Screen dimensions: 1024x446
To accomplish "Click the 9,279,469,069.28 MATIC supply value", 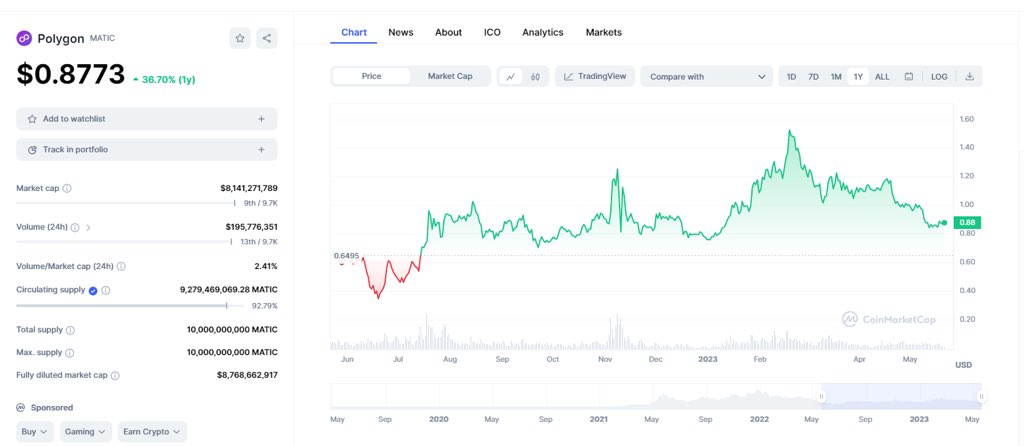I will (x=229, y=289).
